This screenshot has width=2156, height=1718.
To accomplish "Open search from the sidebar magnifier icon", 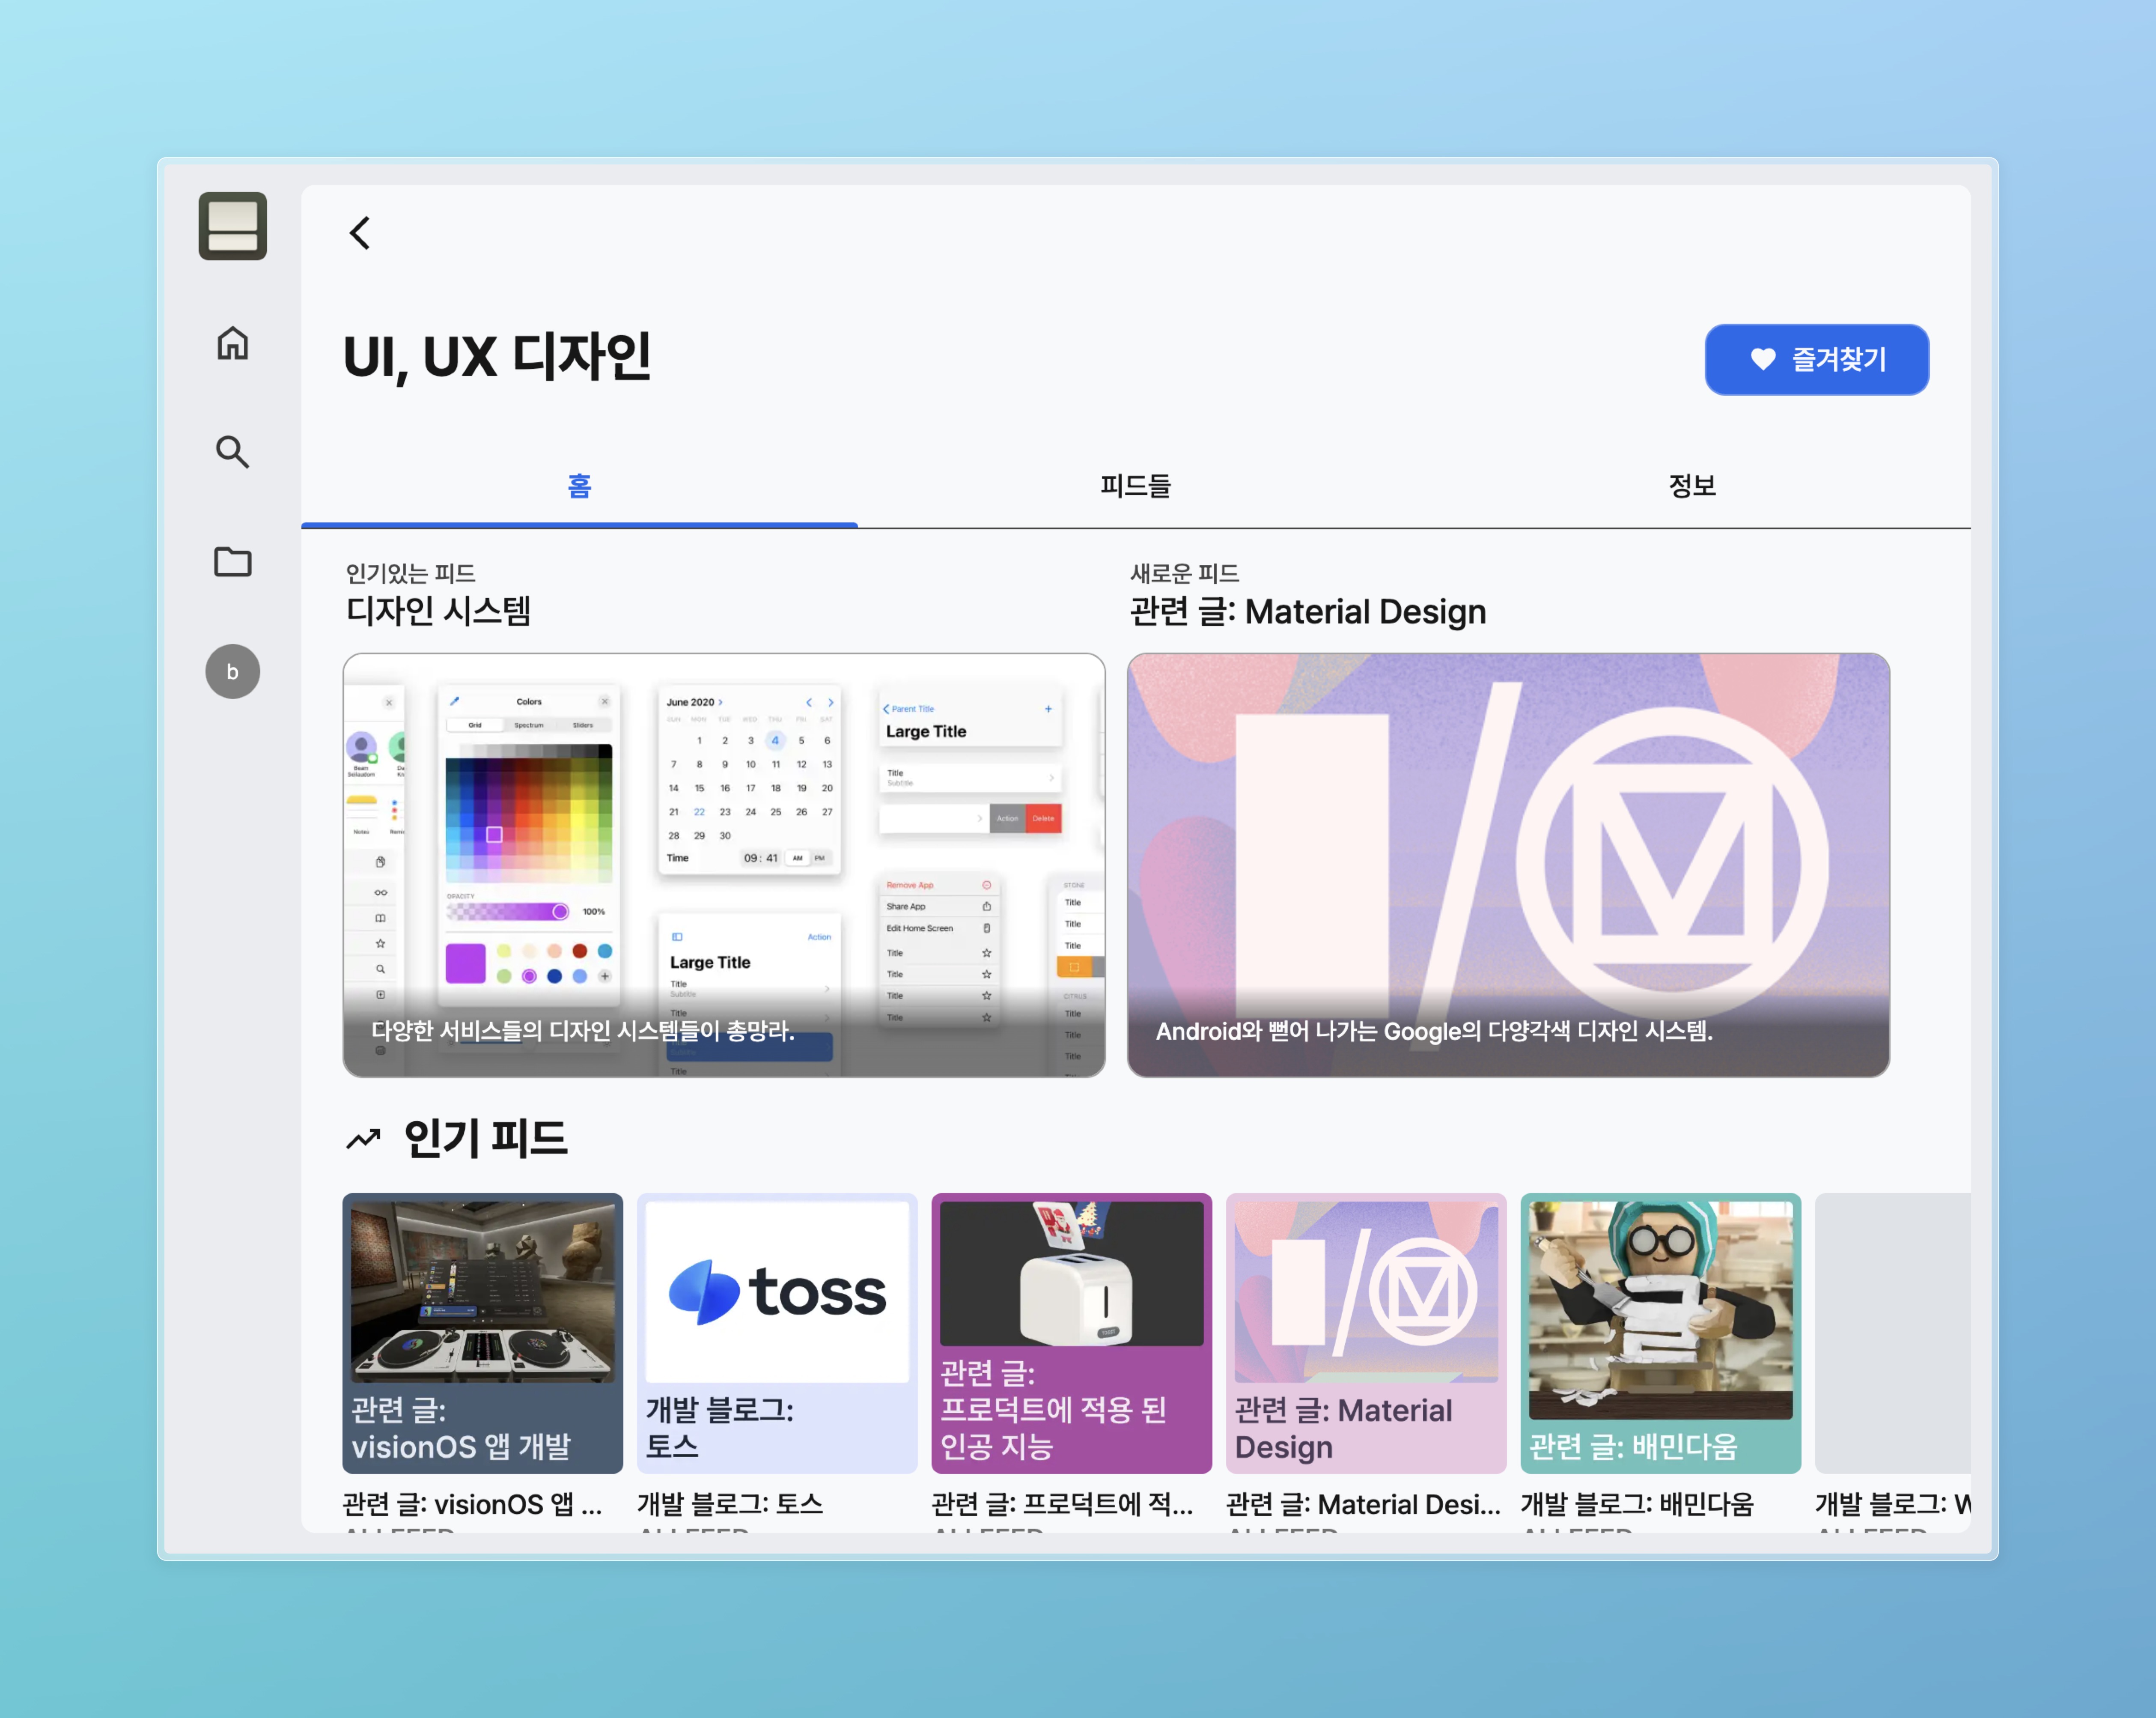I will coord(232,452).
